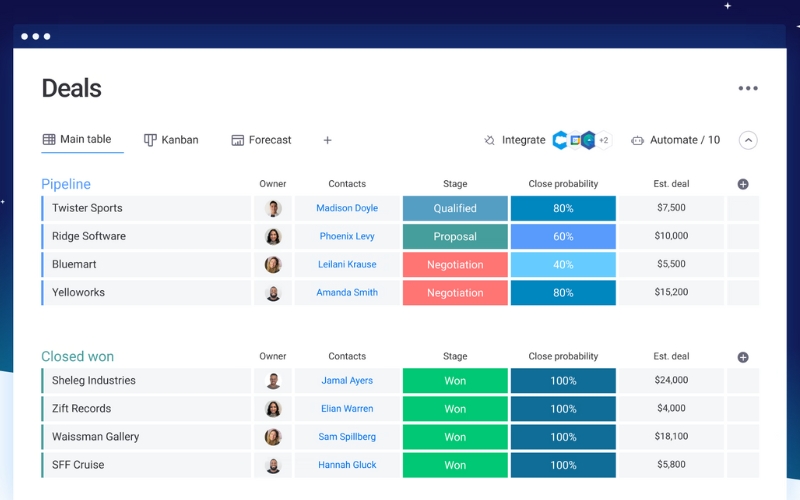Open the Forecast view tab
The height and width of the screenshot is (500, 800).
pyautogui.click(x=261, y=141)
